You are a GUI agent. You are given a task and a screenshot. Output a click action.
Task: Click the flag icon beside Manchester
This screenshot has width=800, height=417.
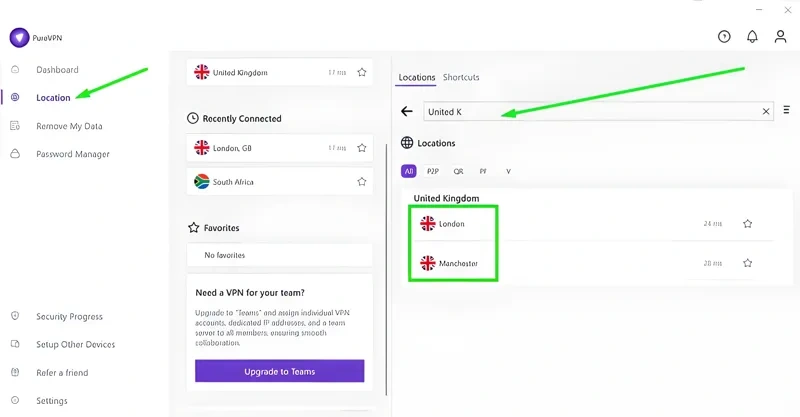coord(428,263)
